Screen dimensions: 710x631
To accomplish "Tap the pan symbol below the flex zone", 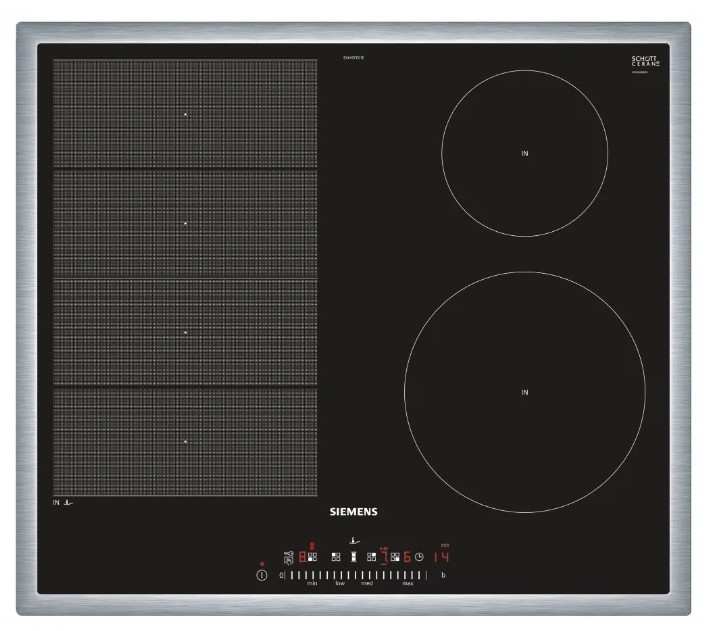I will [68, 502].
